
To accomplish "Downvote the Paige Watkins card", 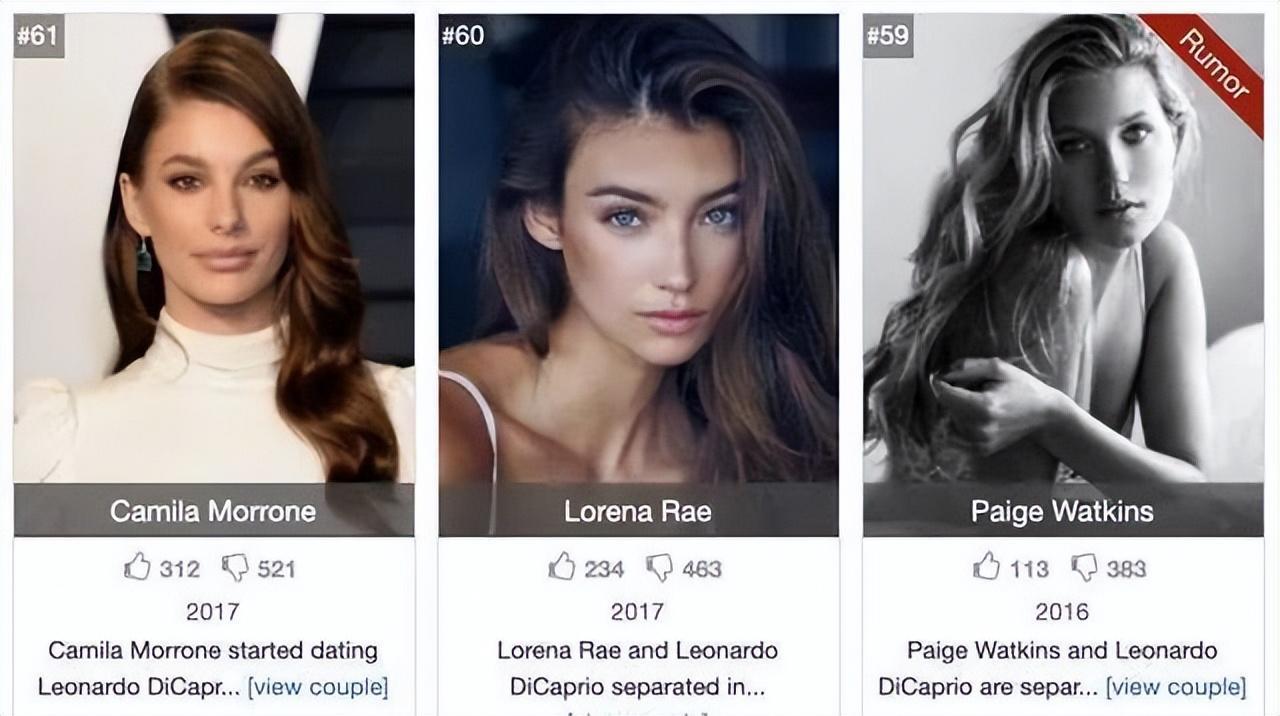I will [1084, 568].
